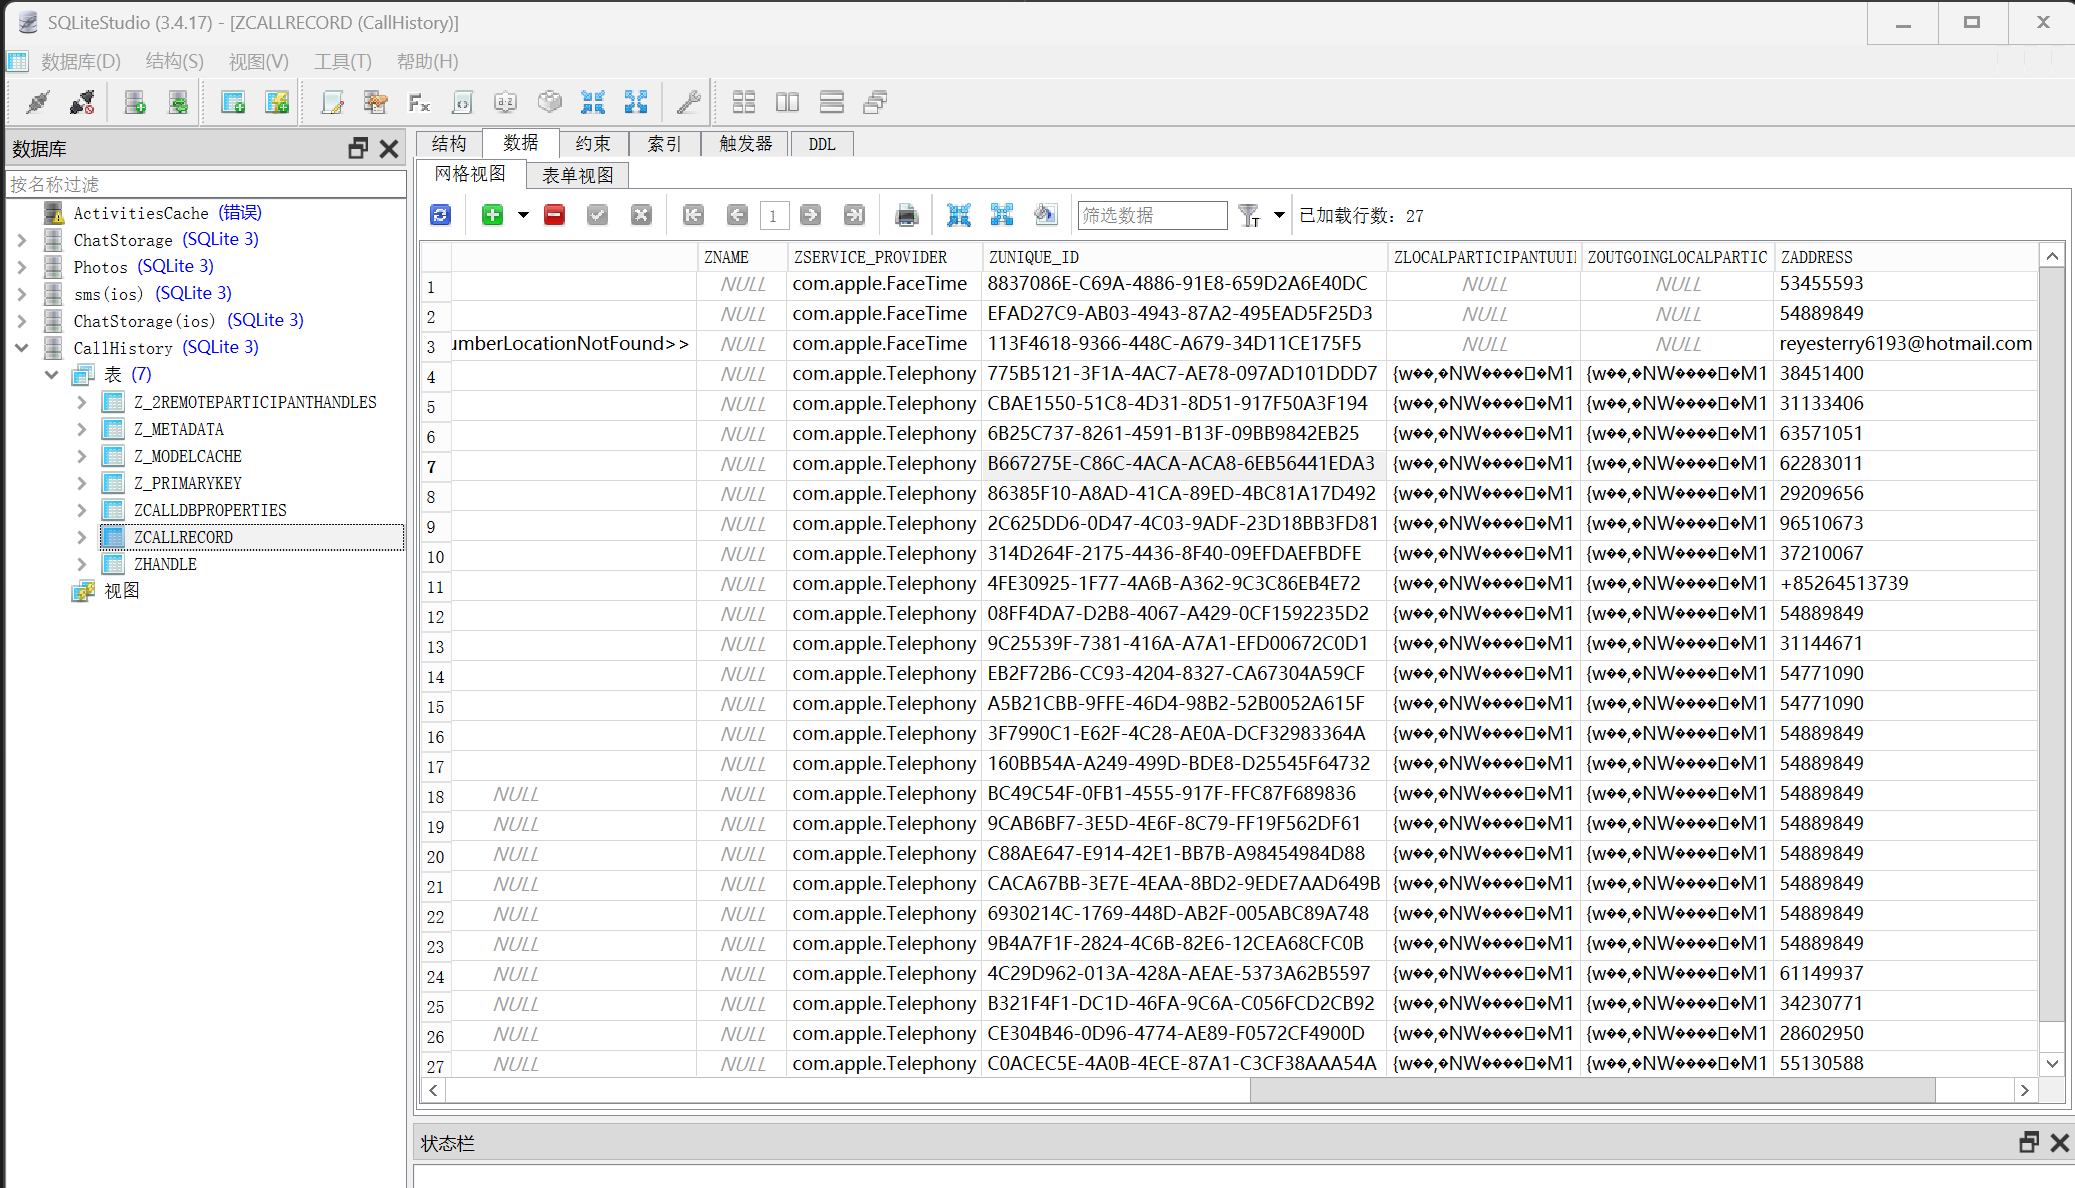Viewport: 2075px width, 1188px height.
Task: Open the 工具(T) menu
Action: [x=342, y=61]
